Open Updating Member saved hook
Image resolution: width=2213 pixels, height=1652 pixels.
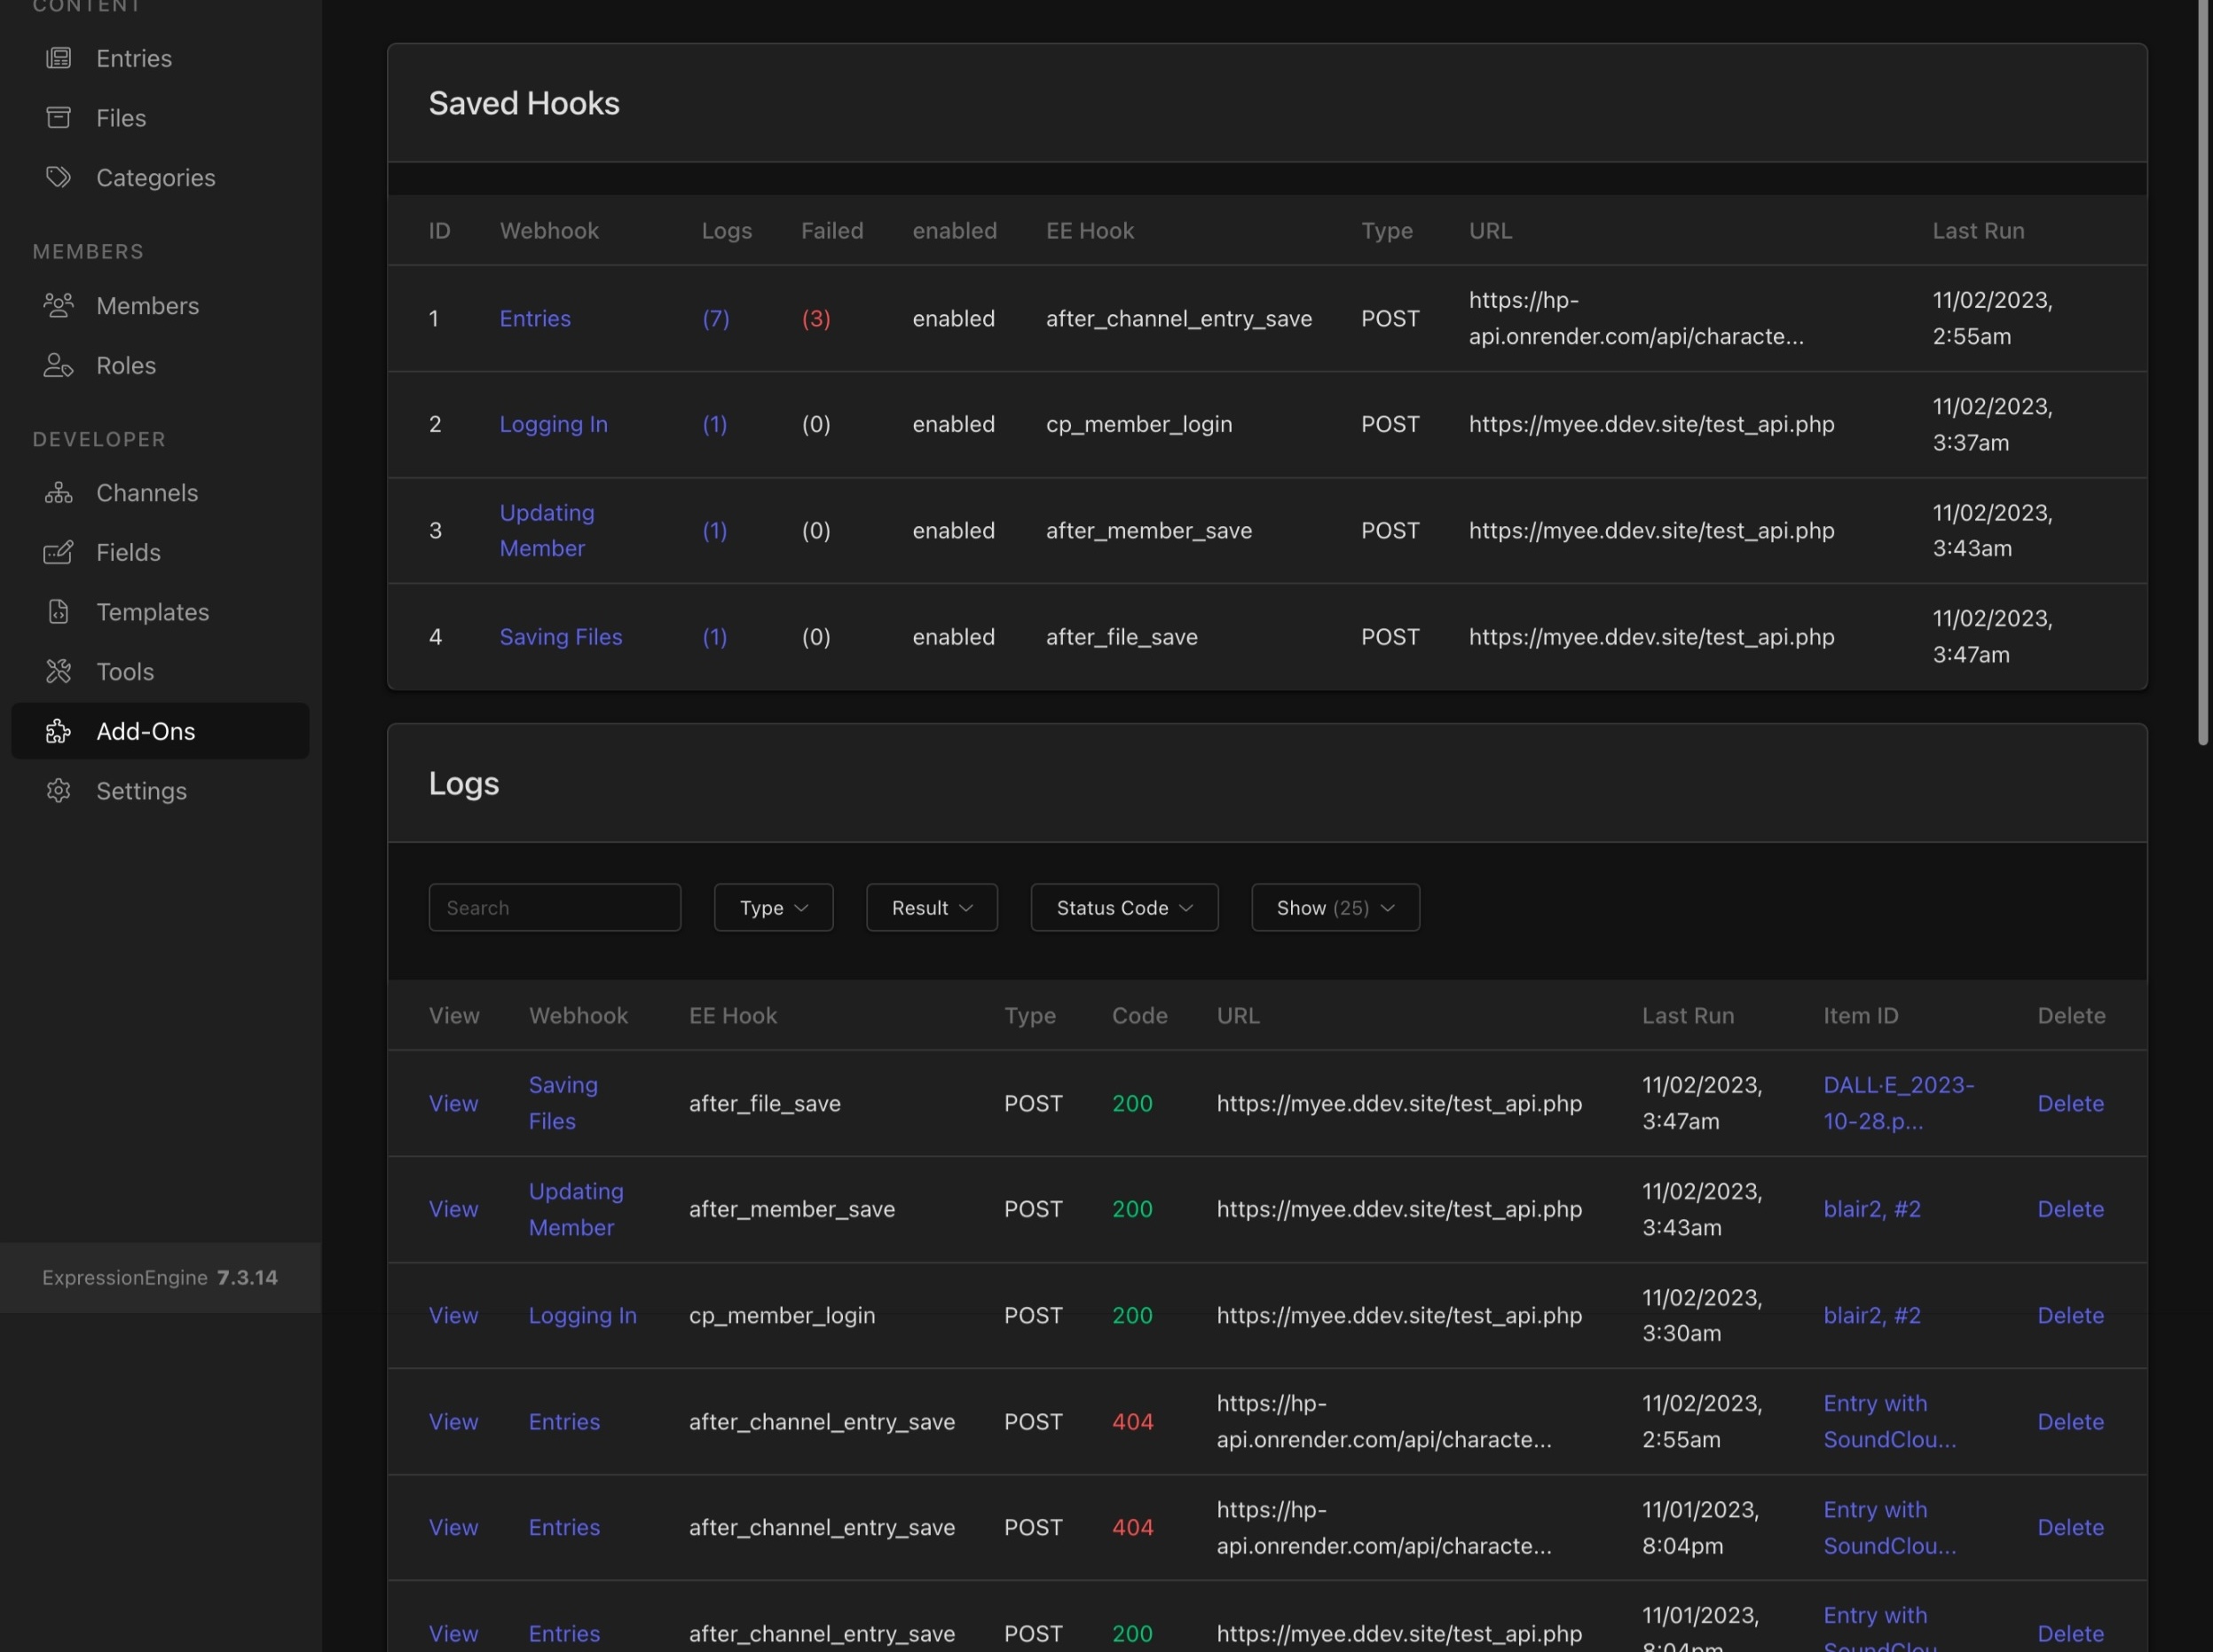click(547, 530)
